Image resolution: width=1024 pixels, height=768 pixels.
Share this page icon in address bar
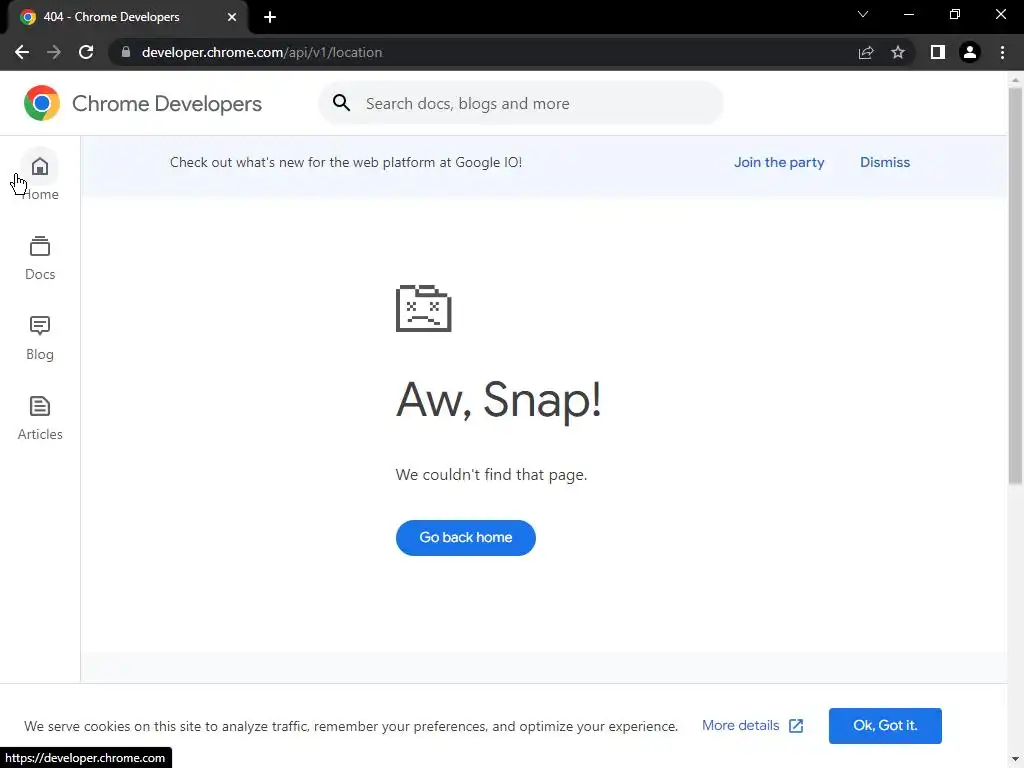click(x=866, y=52)
